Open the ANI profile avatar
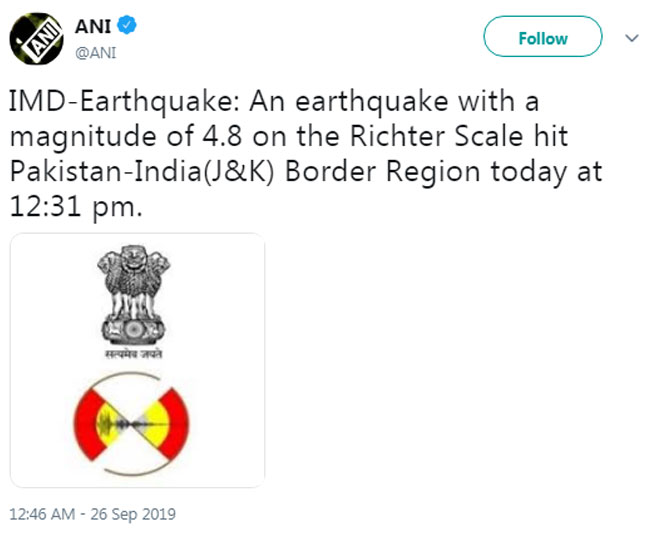The height and width of the screenshot is (540, 650). [x=36, y=39]
